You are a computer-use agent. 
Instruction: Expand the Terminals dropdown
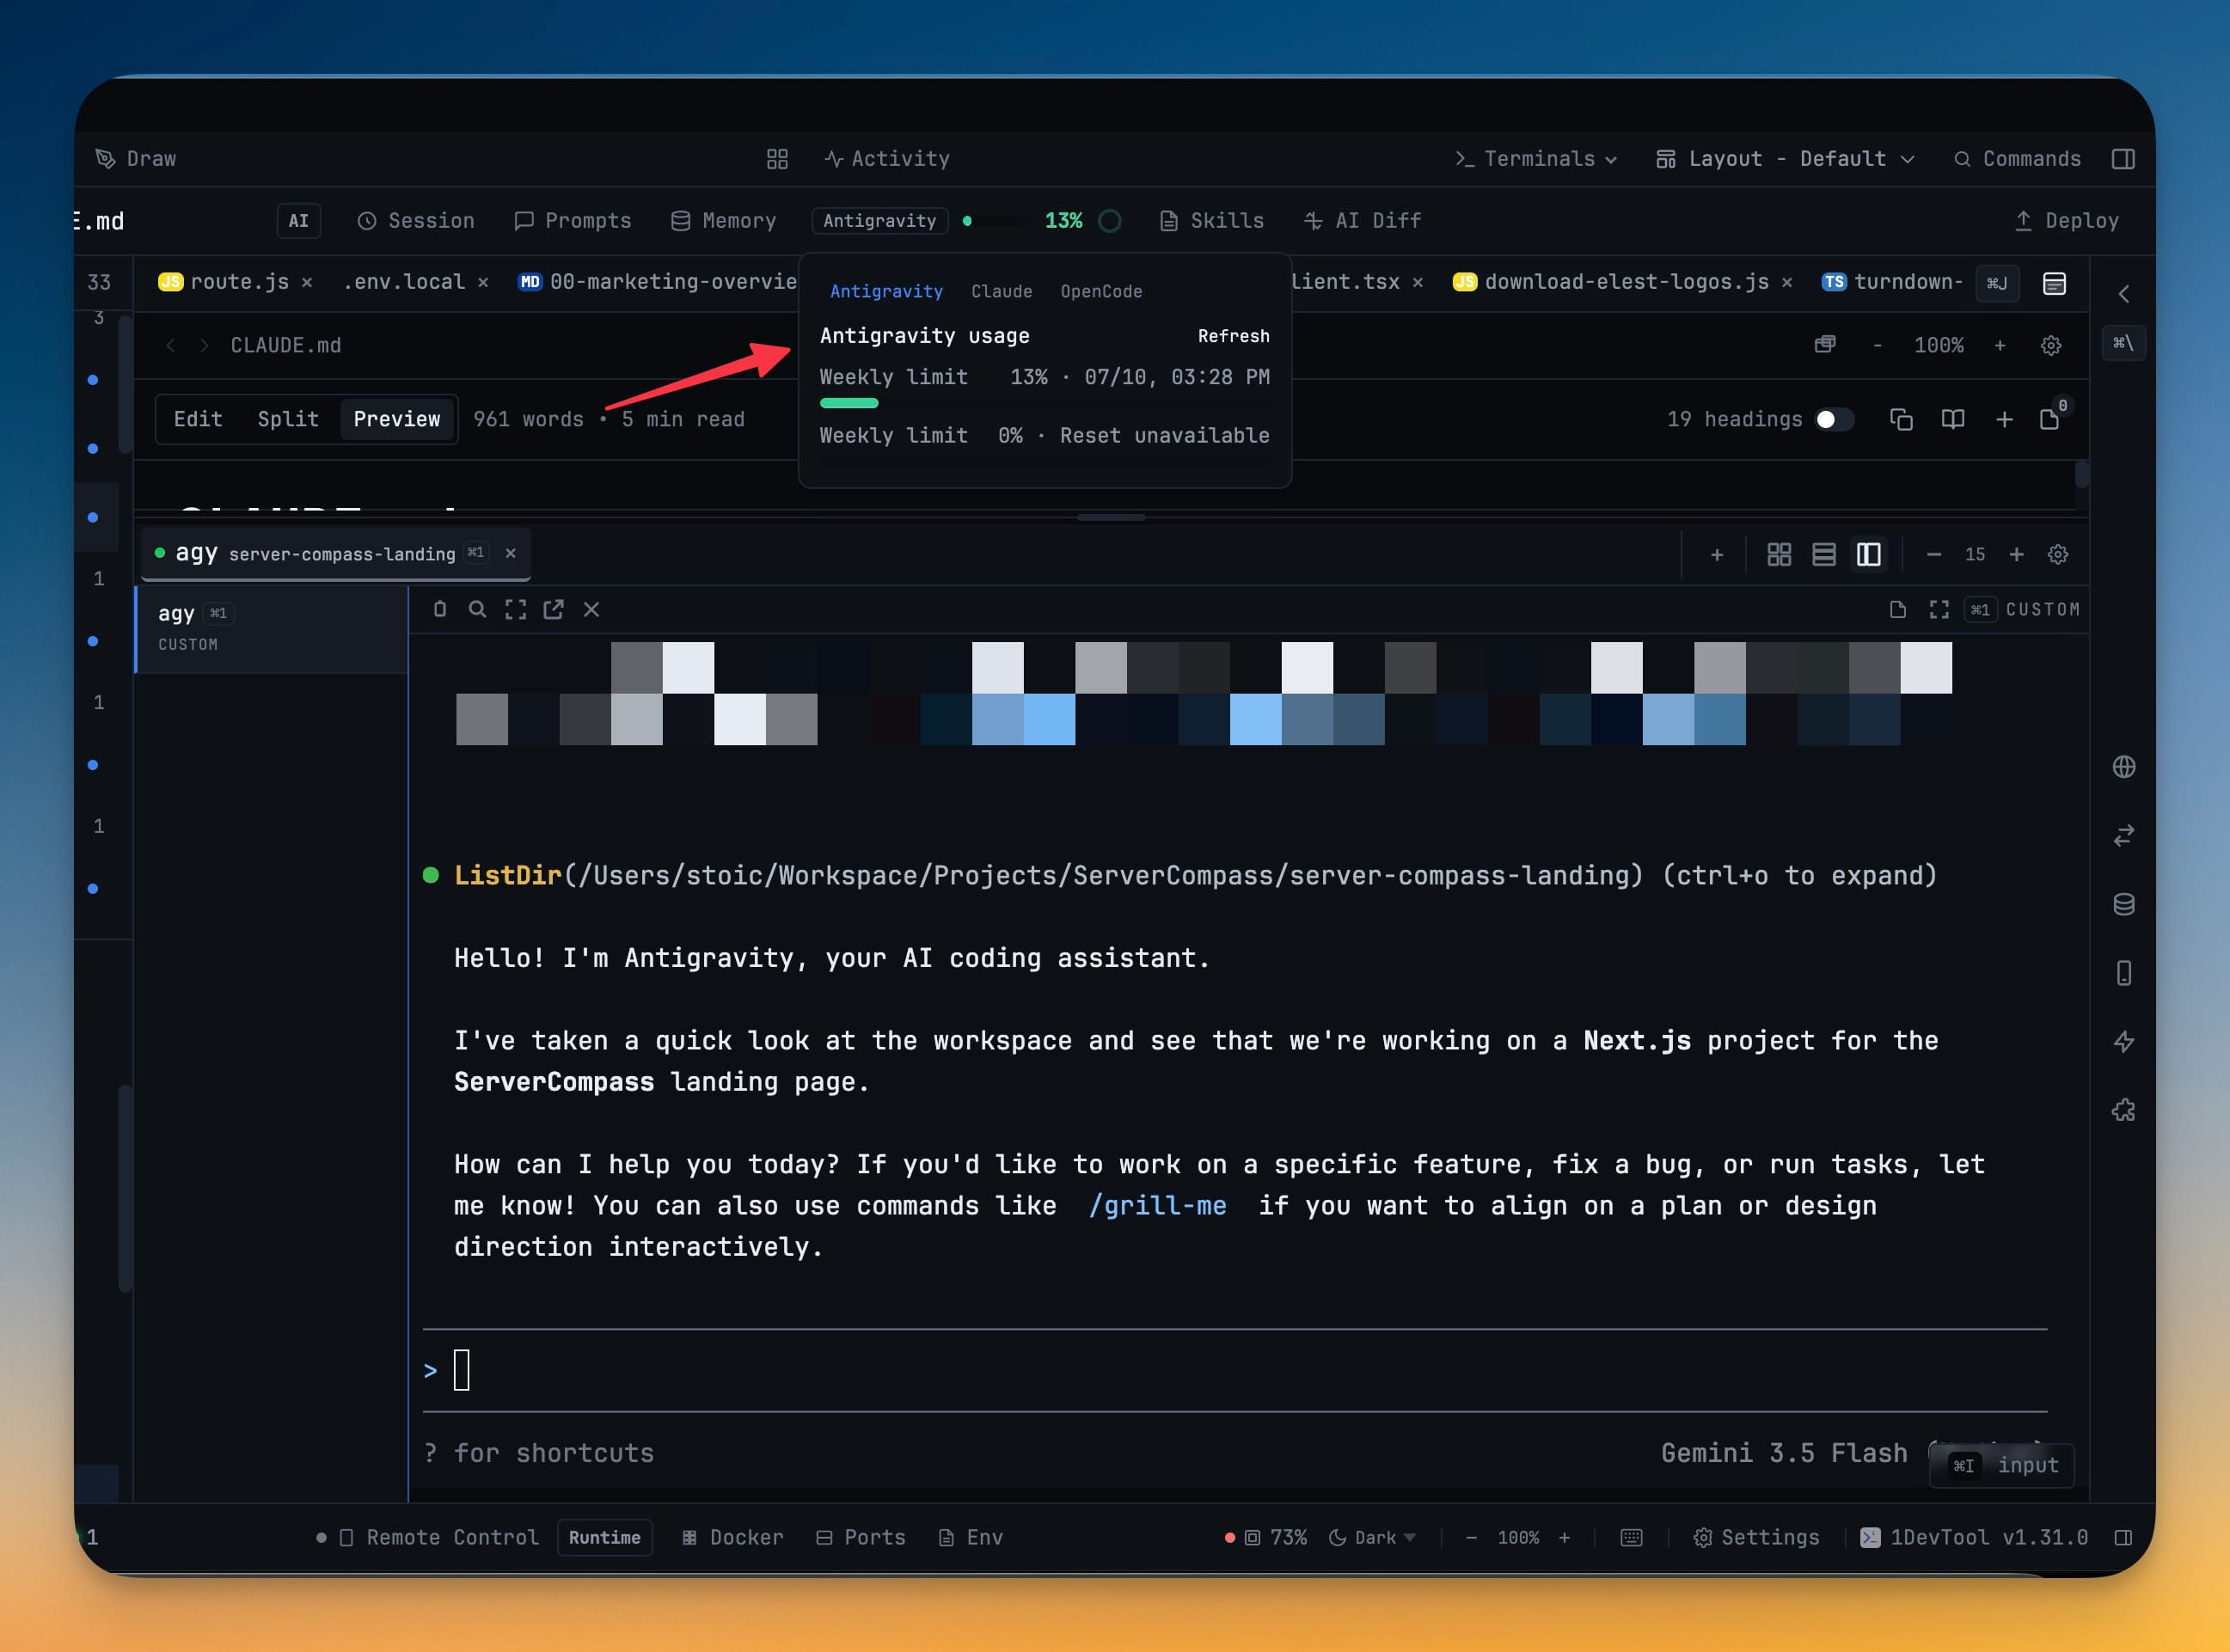click(x=1536, y=159)
